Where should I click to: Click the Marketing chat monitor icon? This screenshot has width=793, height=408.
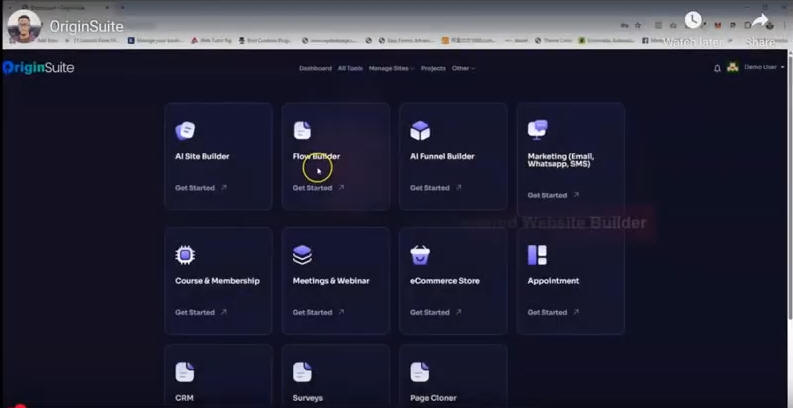(x=538, y=129)
